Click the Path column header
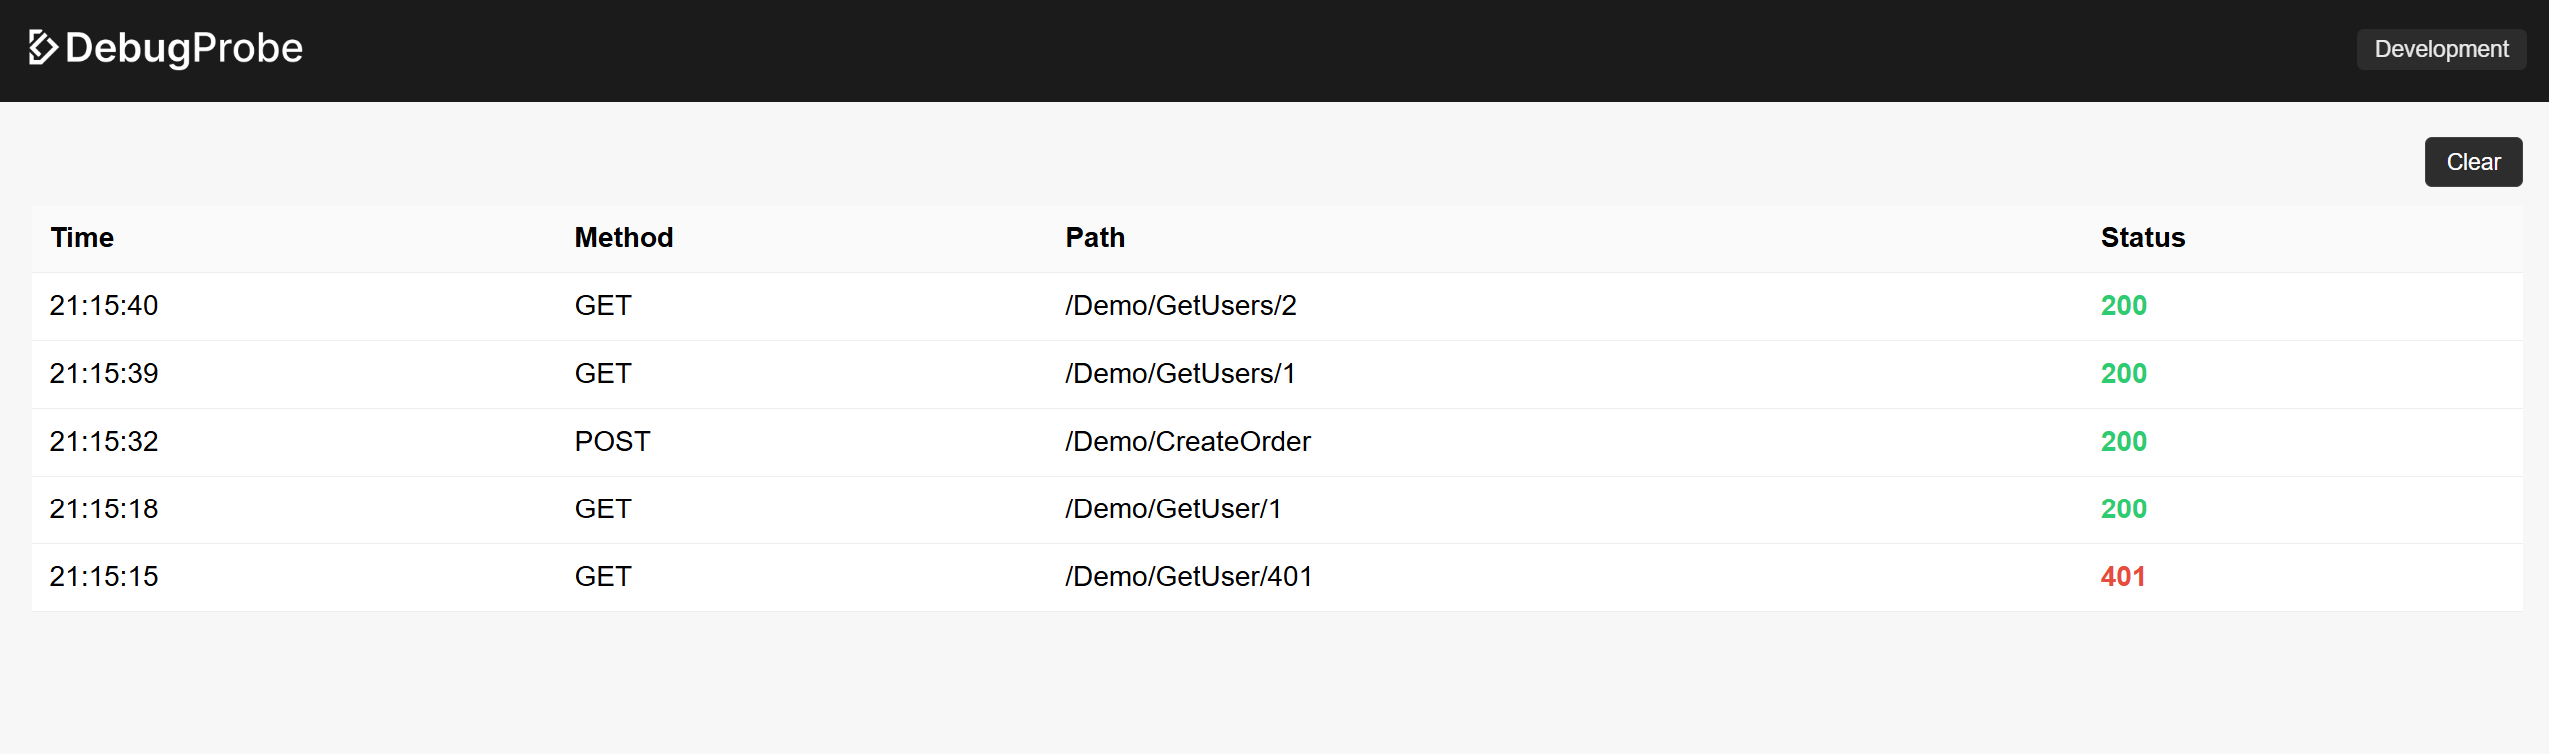Viewport: 2549px width, 754px height. [1095, 238]
